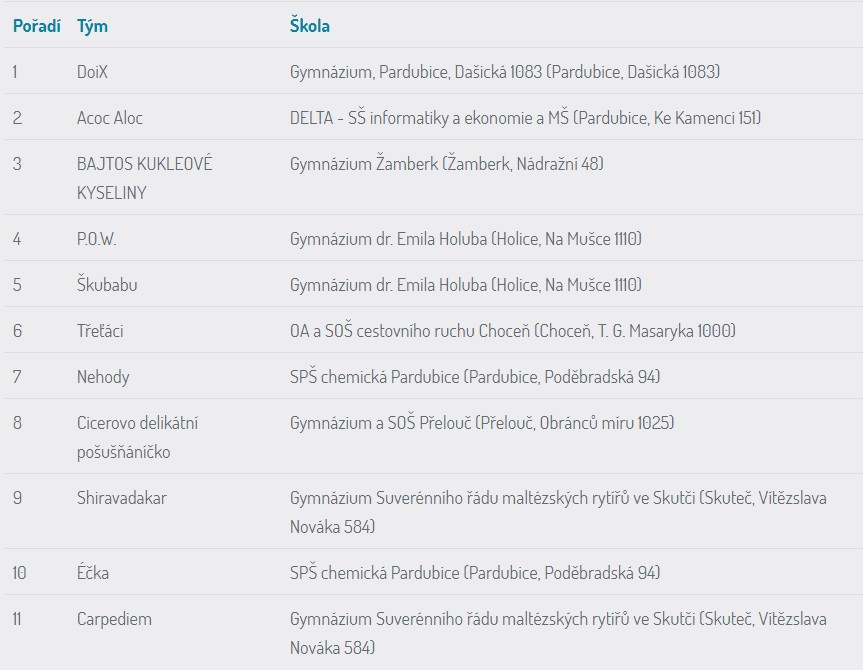Click the Carpediem team name
This screenshot has height=670, width=863.
114,619
